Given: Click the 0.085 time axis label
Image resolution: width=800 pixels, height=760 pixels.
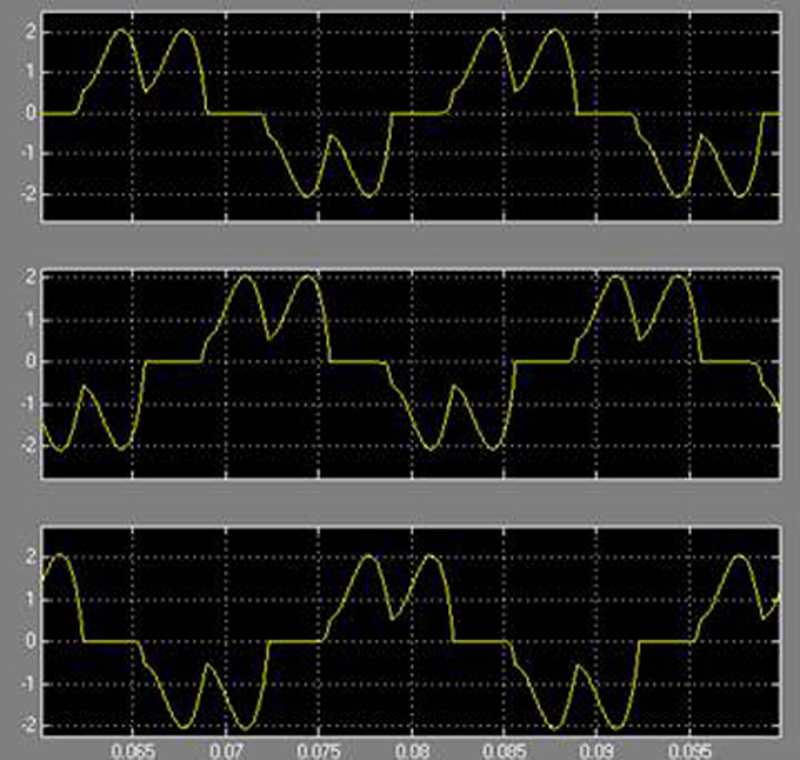Looking at the screenshot, I should (x=505, y=748).
